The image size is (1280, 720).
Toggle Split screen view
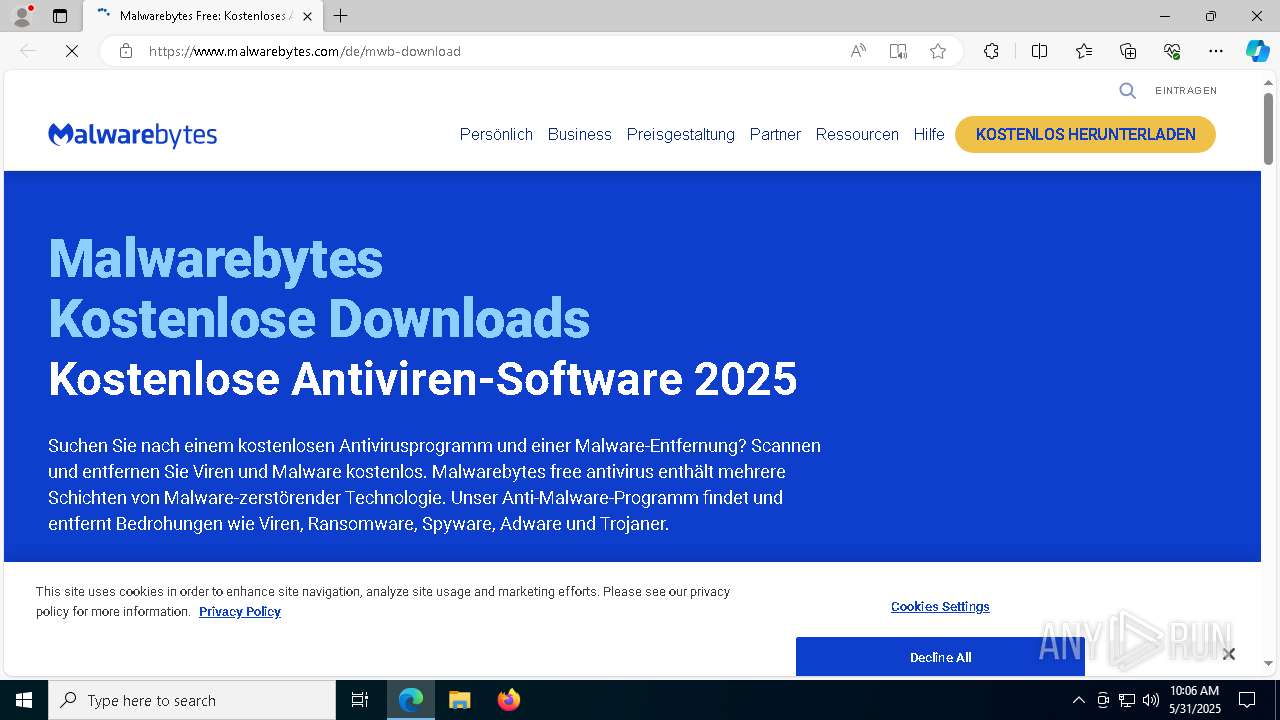(1039, 51)
